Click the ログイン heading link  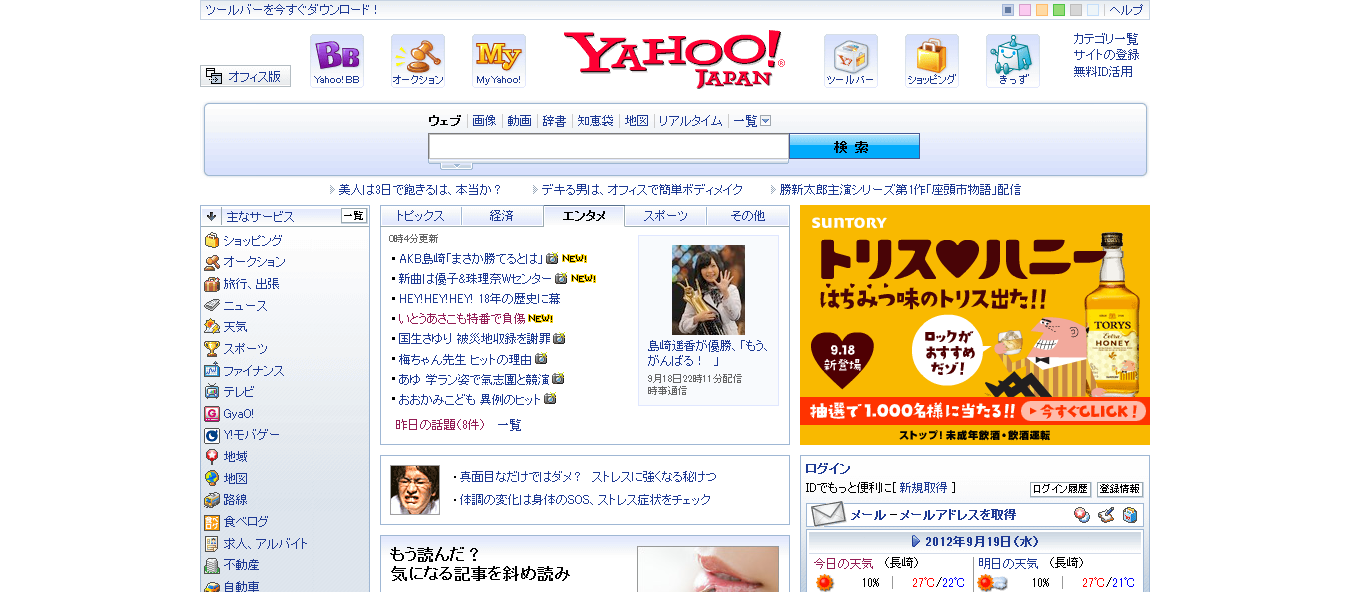coord(828,468)
